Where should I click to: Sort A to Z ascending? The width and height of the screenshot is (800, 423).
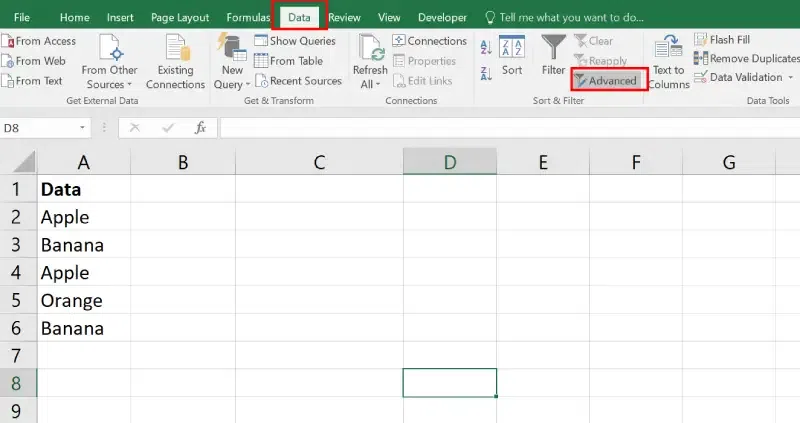[486, 47]
